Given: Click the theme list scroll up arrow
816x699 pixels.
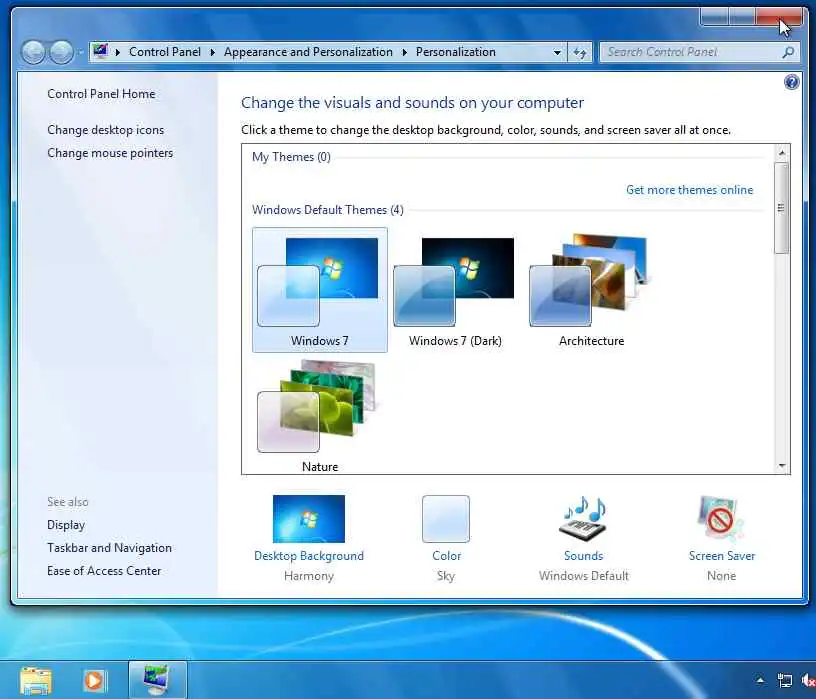Looking at the screenshot, I should [781, 153].
